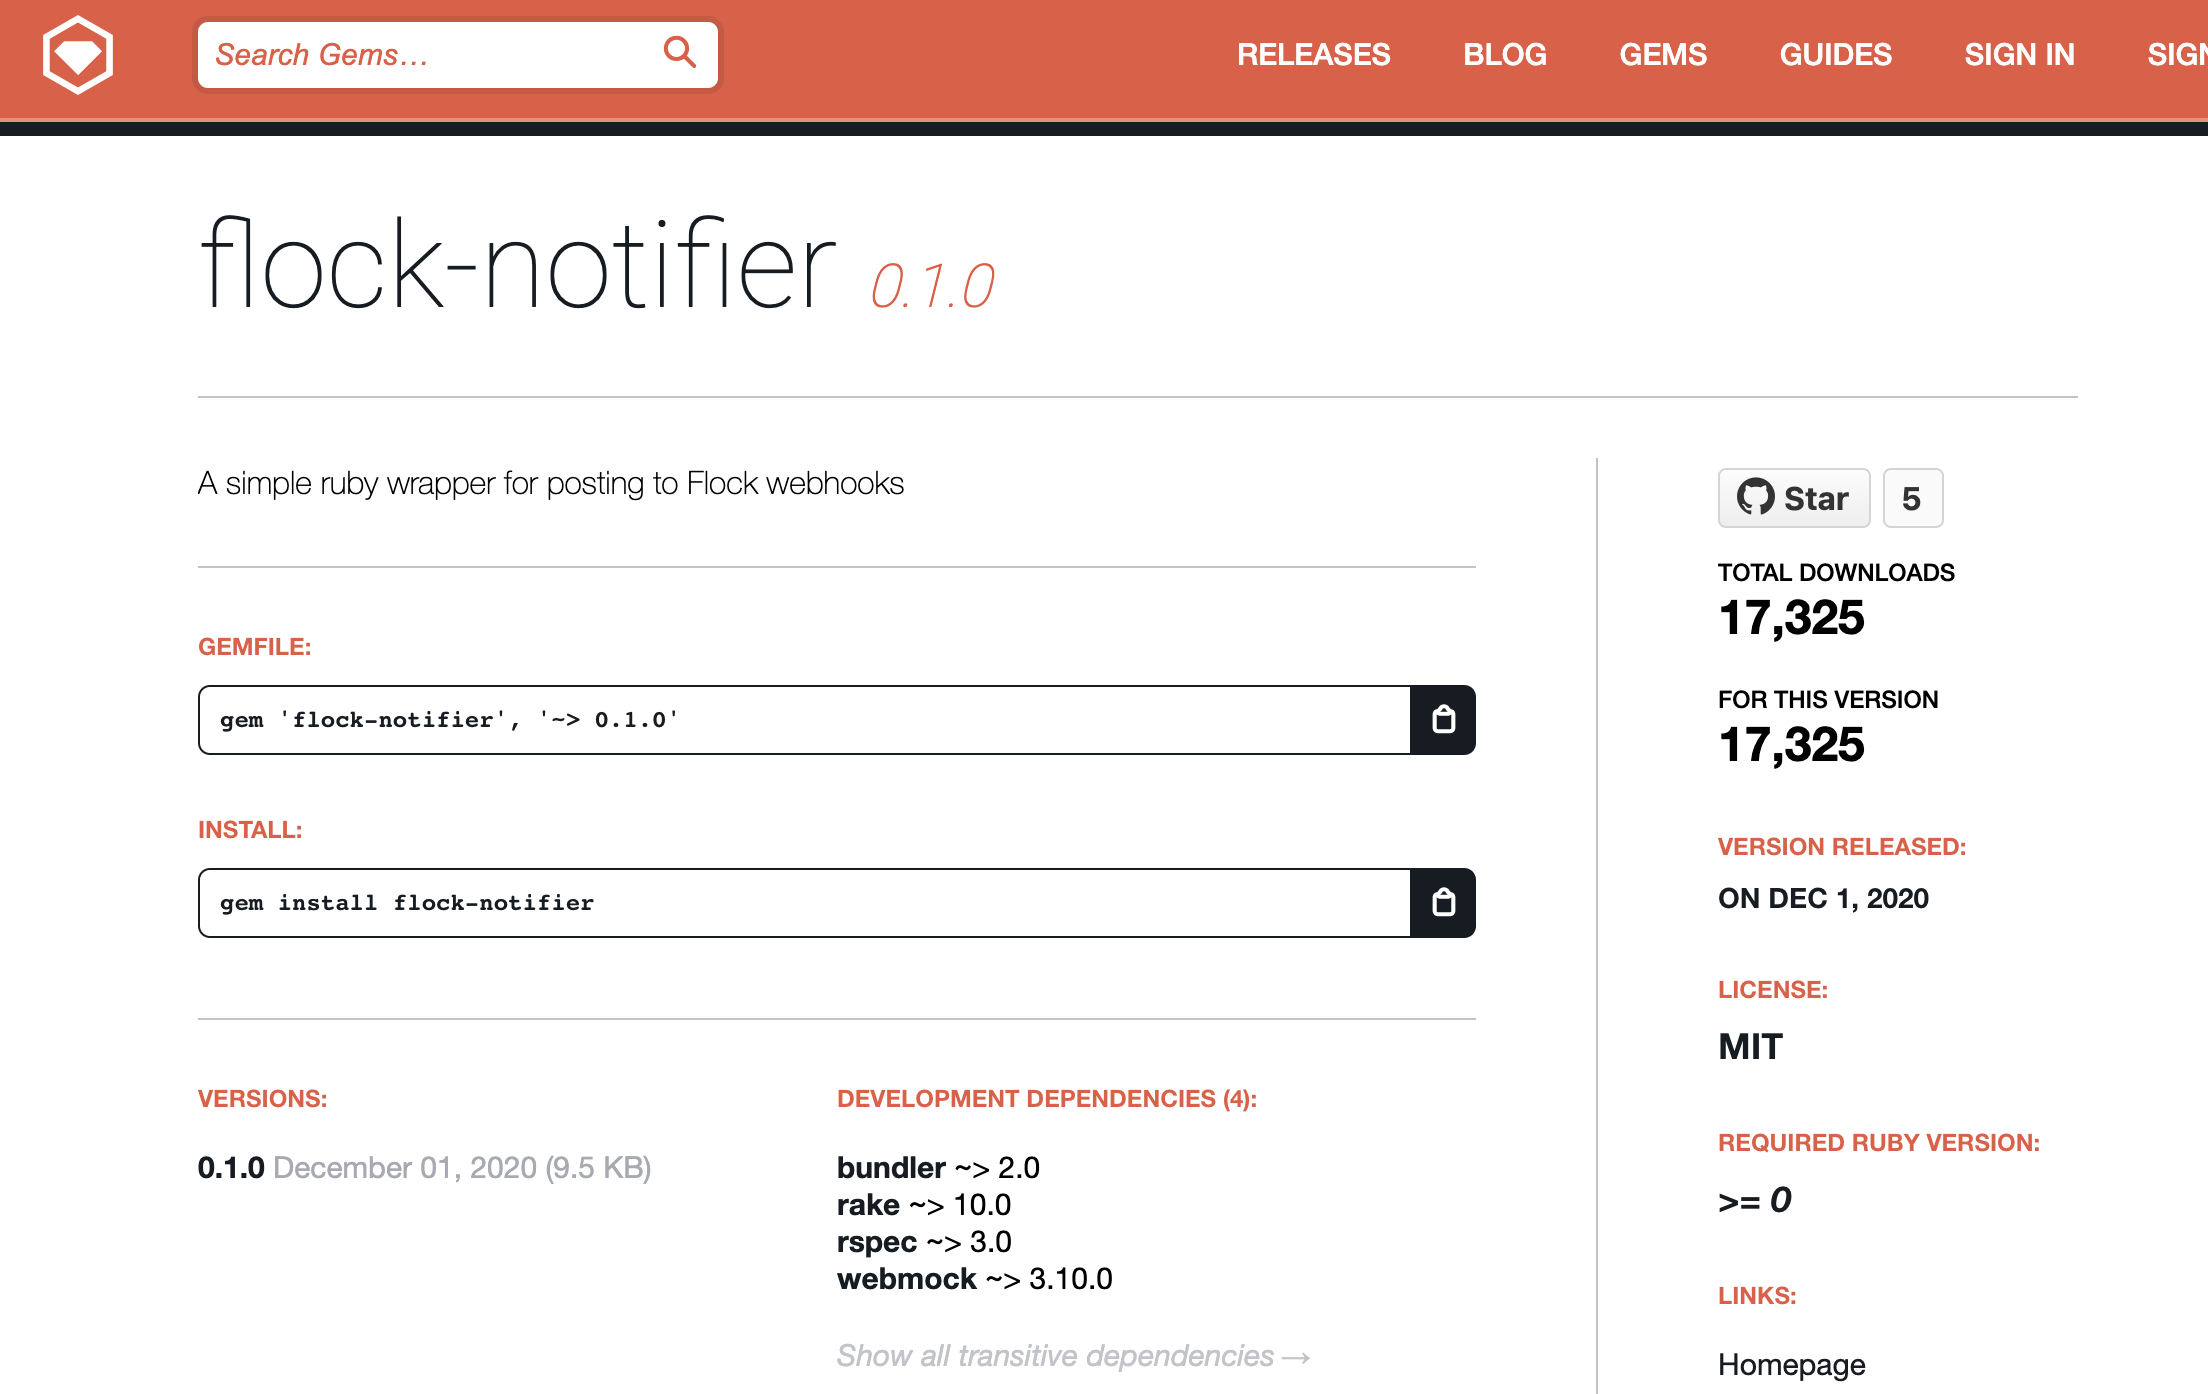Viewport: 2208px width, 1394px height.
Task: Click the star count badge showing 5
Action: pyautogui.click(x=1912, y=498)
